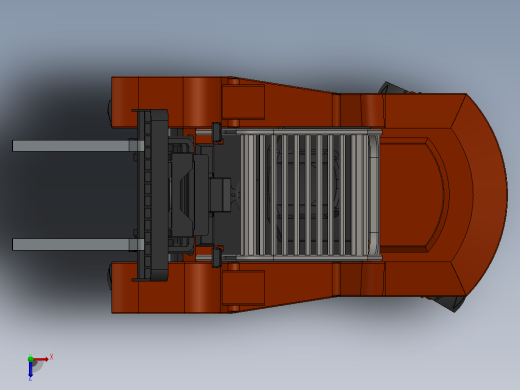Select the dark rear wheel at the bottom right
520x390 pixels.
pyautogui.click(x=448, y=303)
